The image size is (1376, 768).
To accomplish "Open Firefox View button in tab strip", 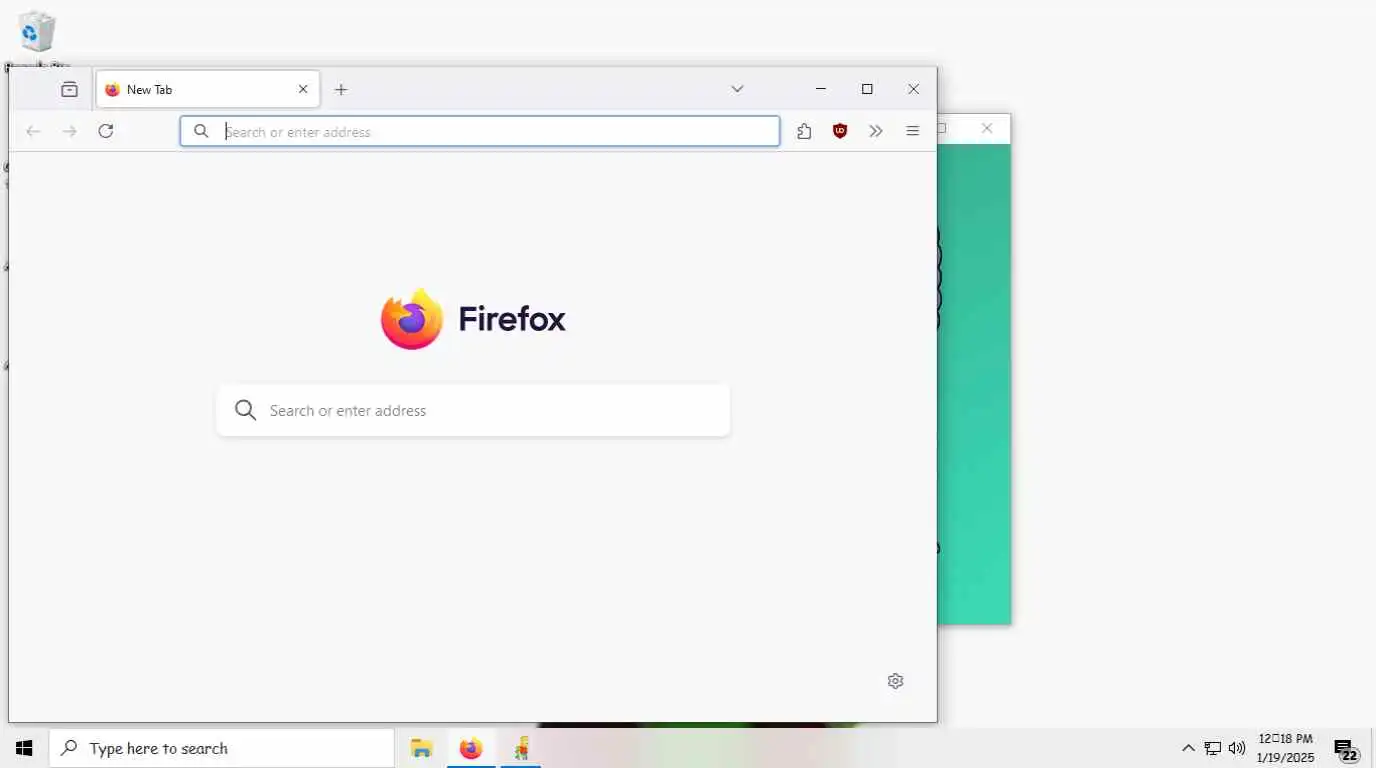I will click(x=69, y=89).
